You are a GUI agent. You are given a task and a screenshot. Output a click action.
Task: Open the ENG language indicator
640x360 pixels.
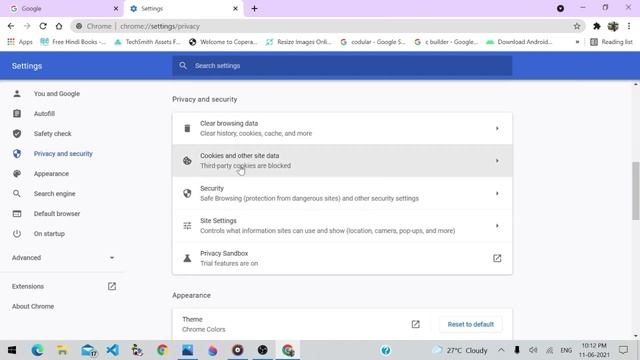click(566, 350)
